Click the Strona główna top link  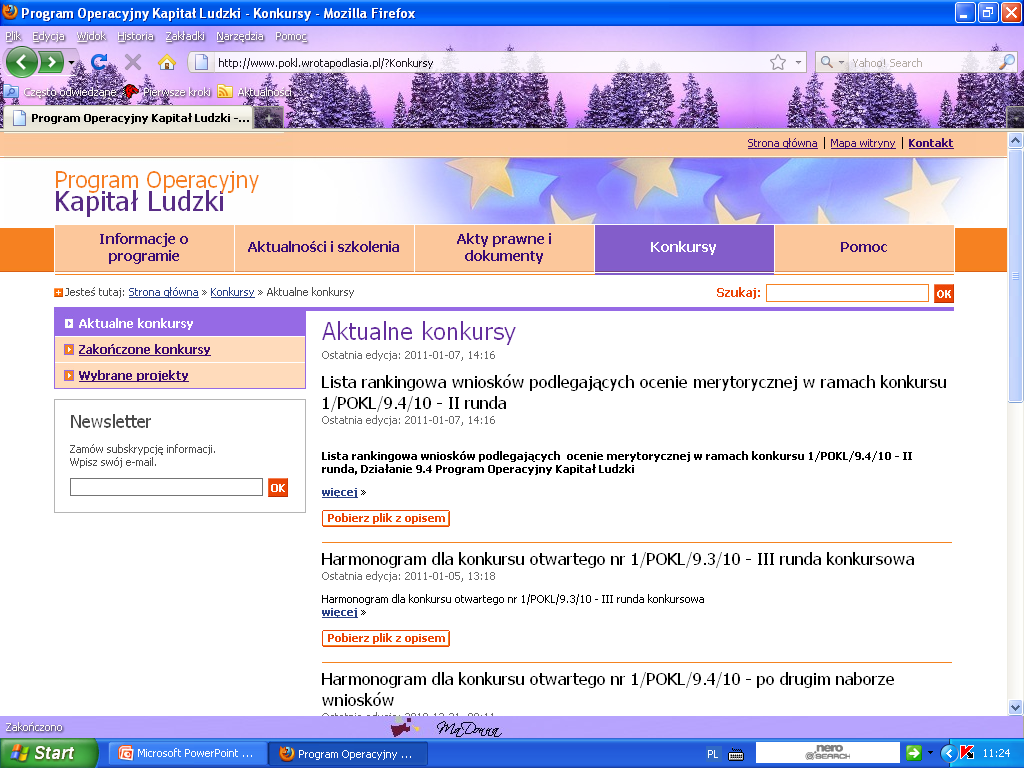click(782, 143)
